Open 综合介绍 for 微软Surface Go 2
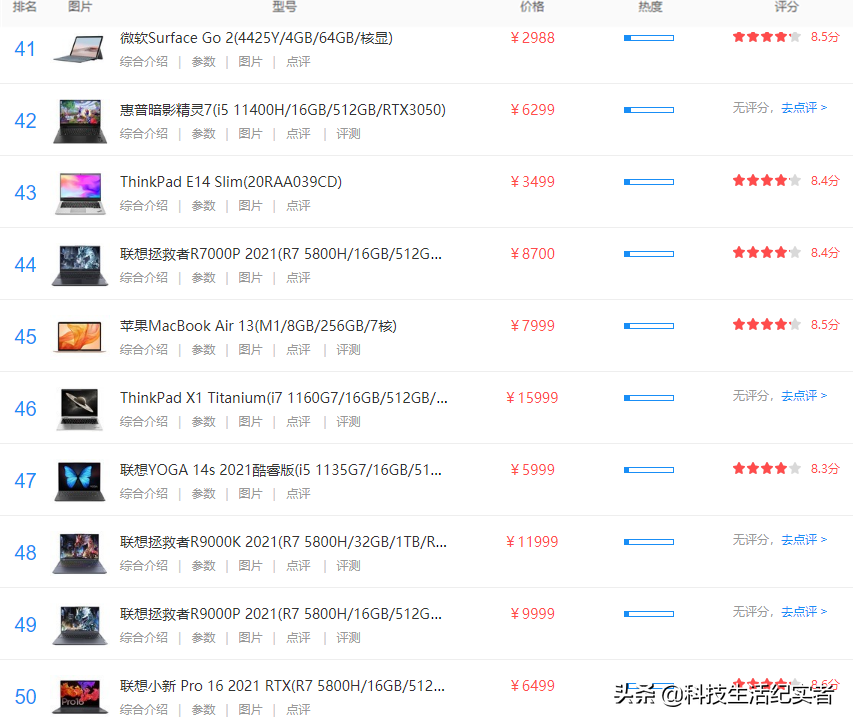This screenshot has width=853, height=724. click(x=144, y=62)
